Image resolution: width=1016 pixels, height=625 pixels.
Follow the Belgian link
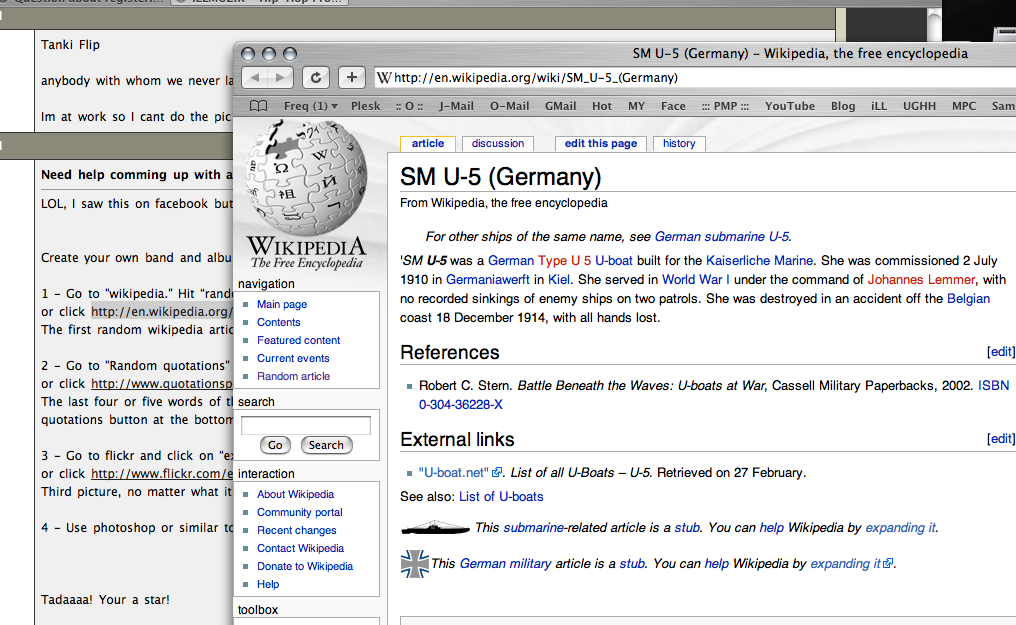968,299
